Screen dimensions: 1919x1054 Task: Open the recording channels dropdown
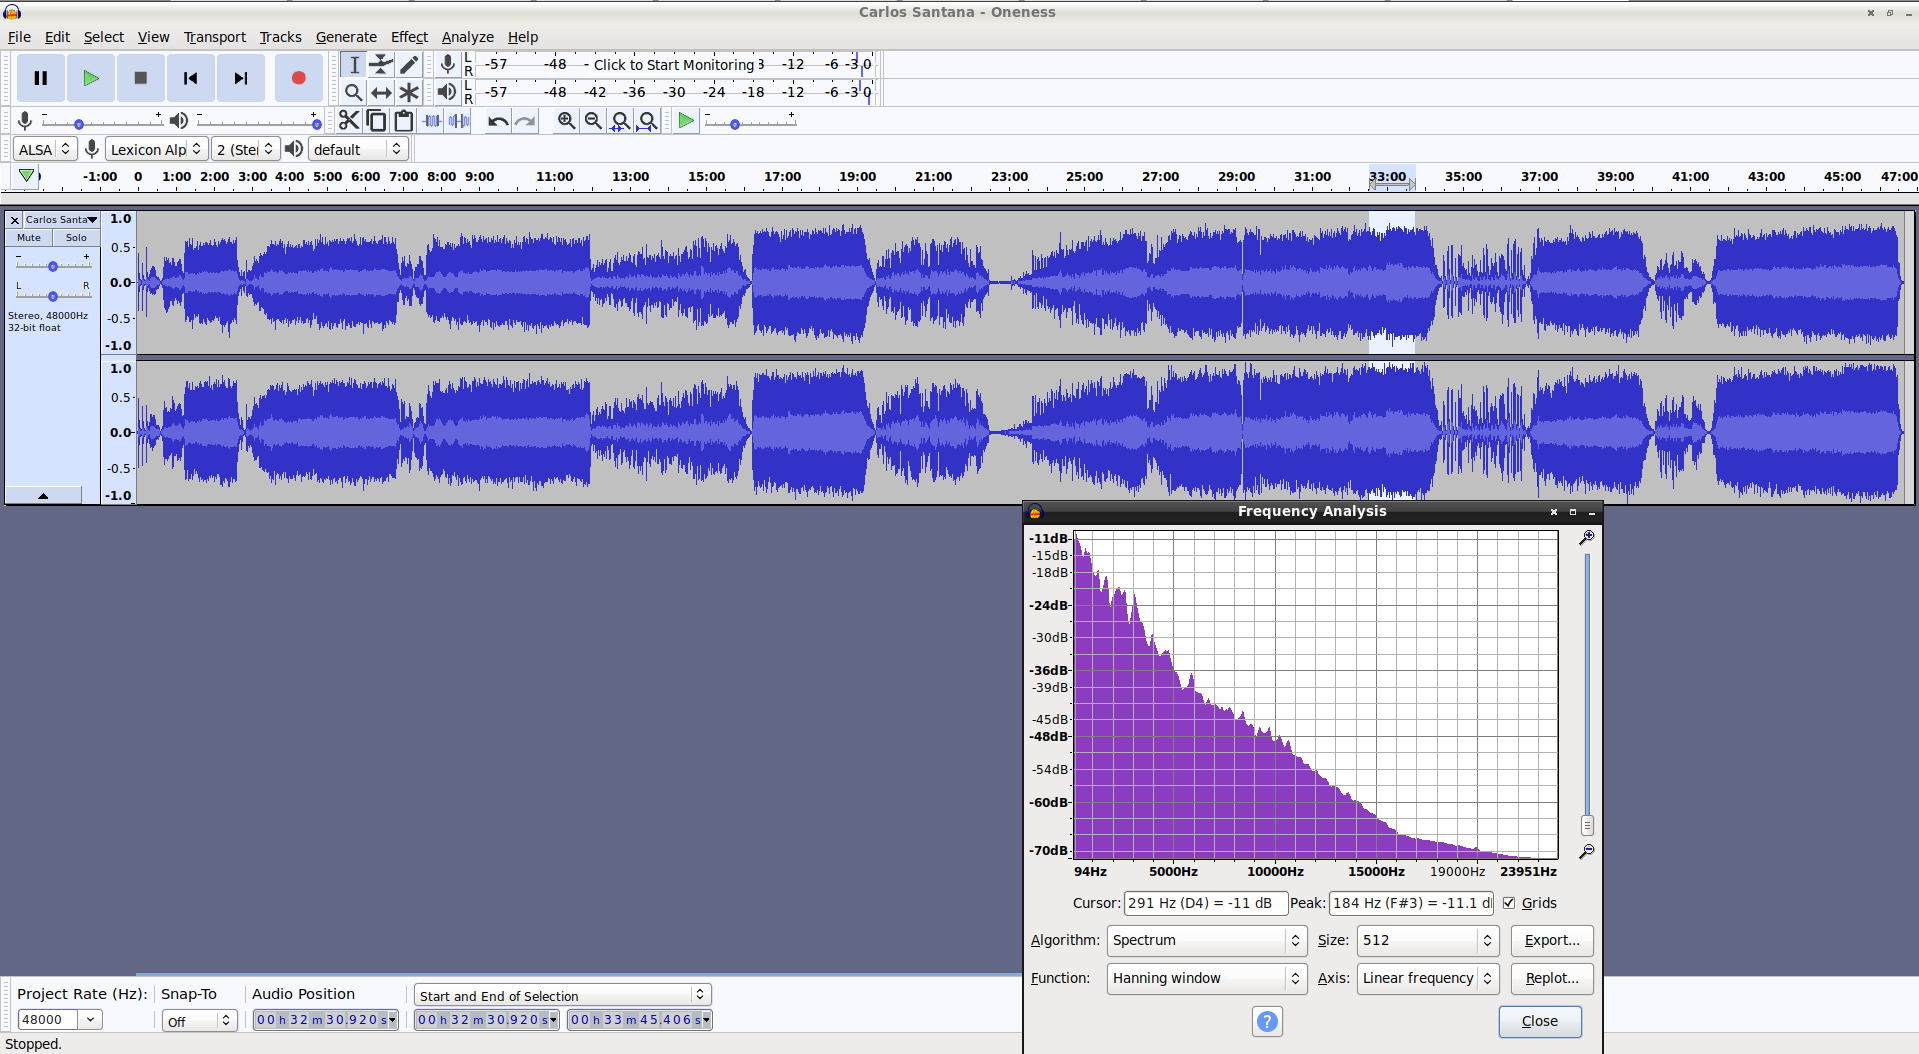(246, 149)
